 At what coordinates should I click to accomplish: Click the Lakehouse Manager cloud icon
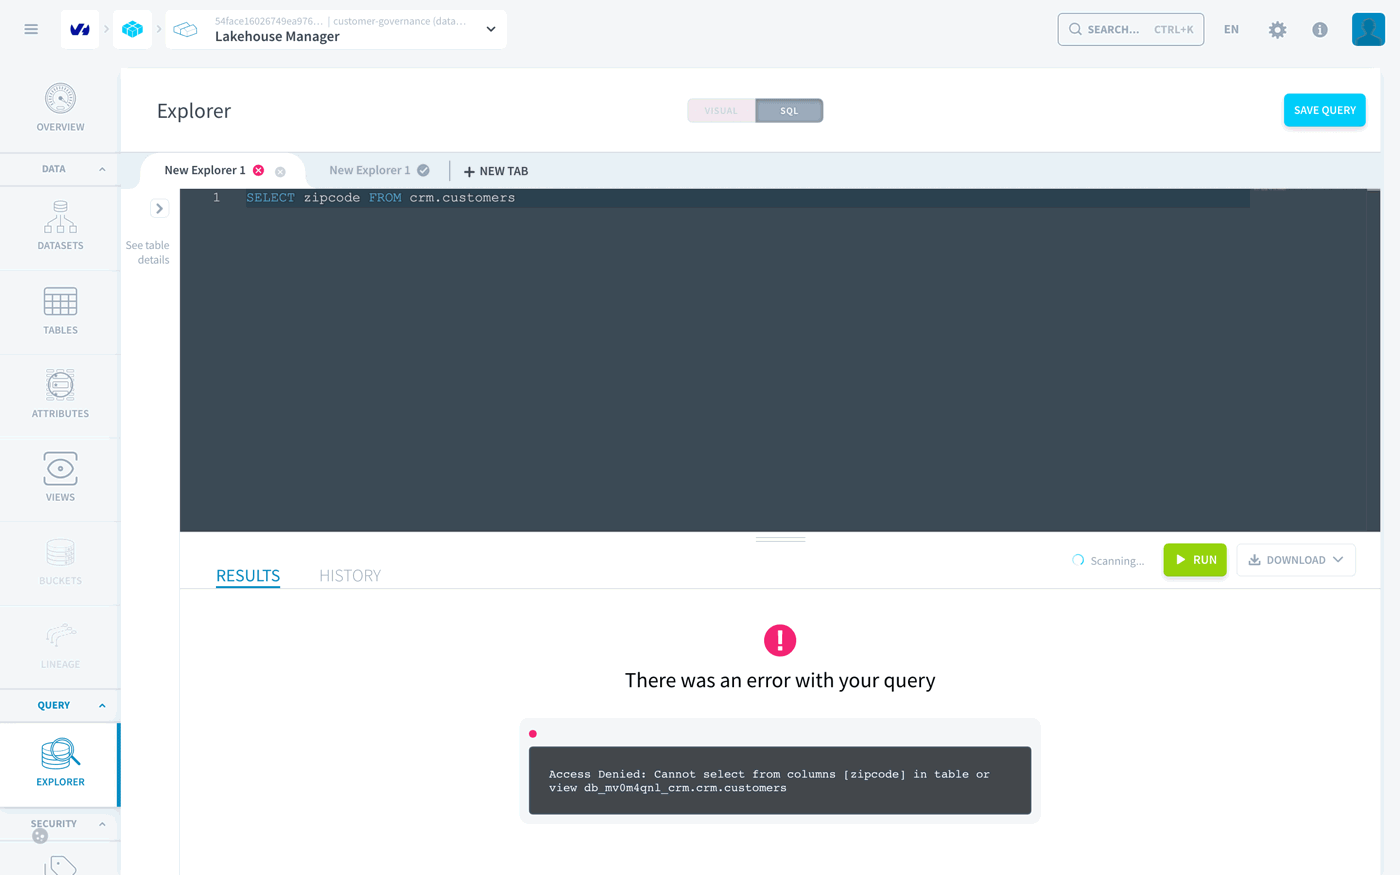[185, 30]
